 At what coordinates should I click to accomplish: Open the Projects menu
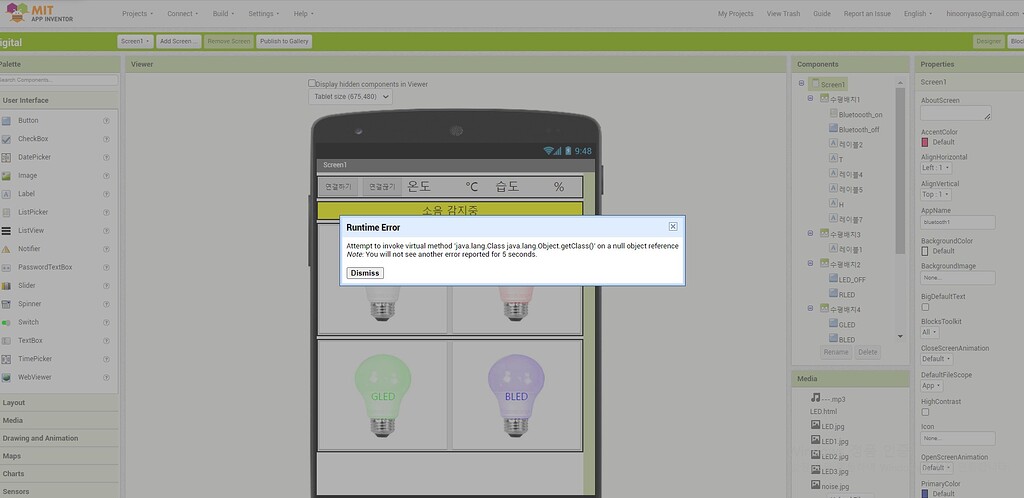coord(137,14)
